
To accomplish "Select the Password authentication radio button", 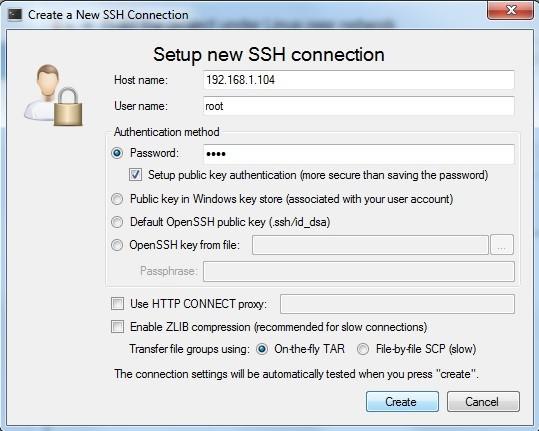I will point(117,153).
